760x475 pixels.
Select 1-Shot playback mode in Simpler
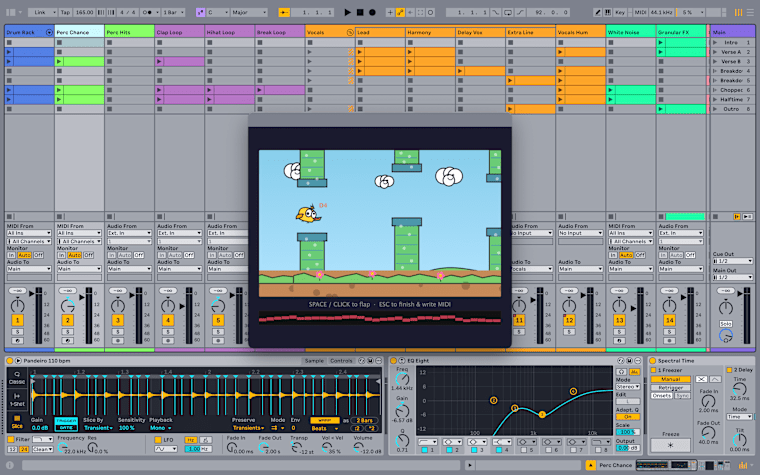(17, 399)
